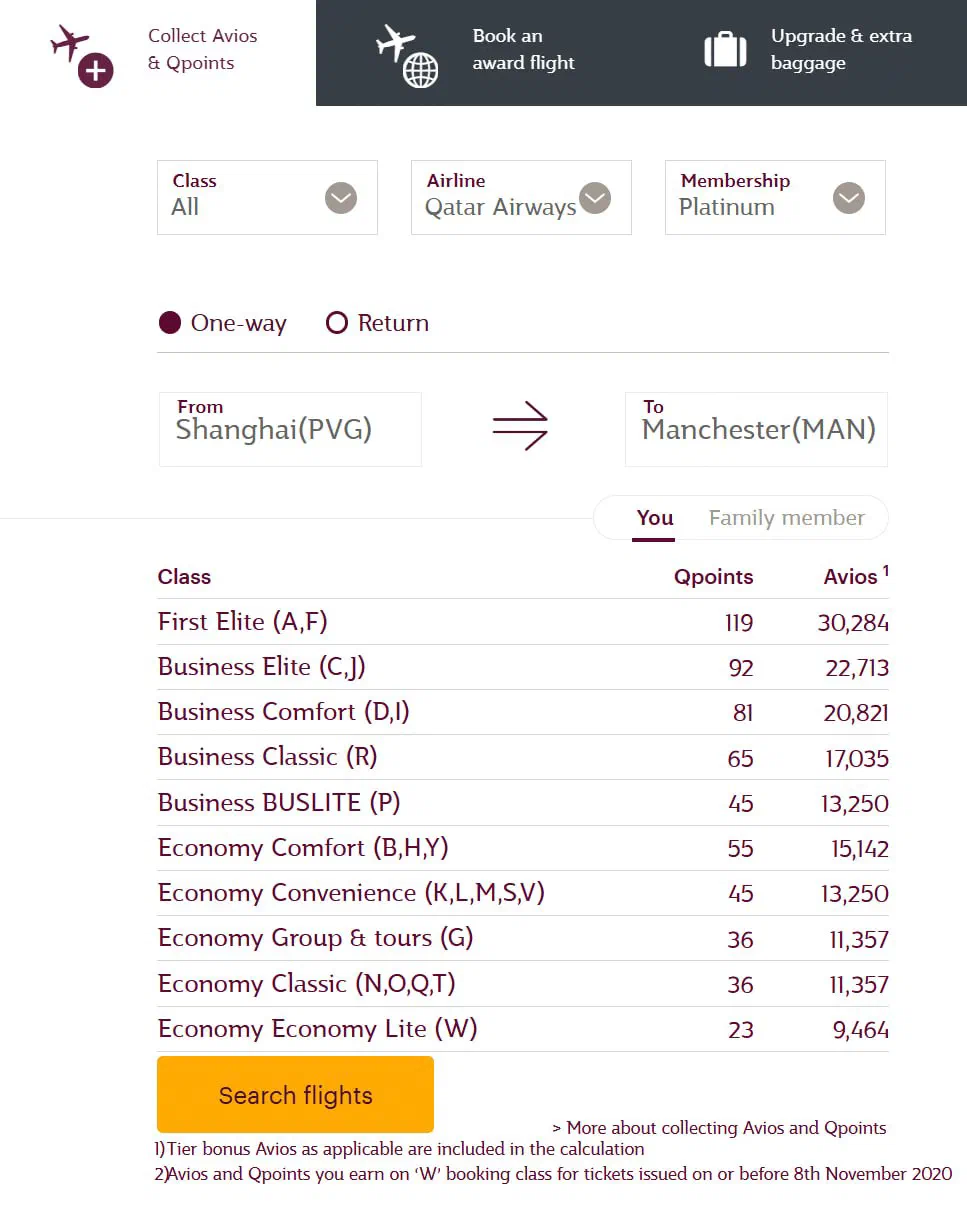The image size is (967, 1213).
Task: Select the One-way radio button
Action: click(171, 323)
